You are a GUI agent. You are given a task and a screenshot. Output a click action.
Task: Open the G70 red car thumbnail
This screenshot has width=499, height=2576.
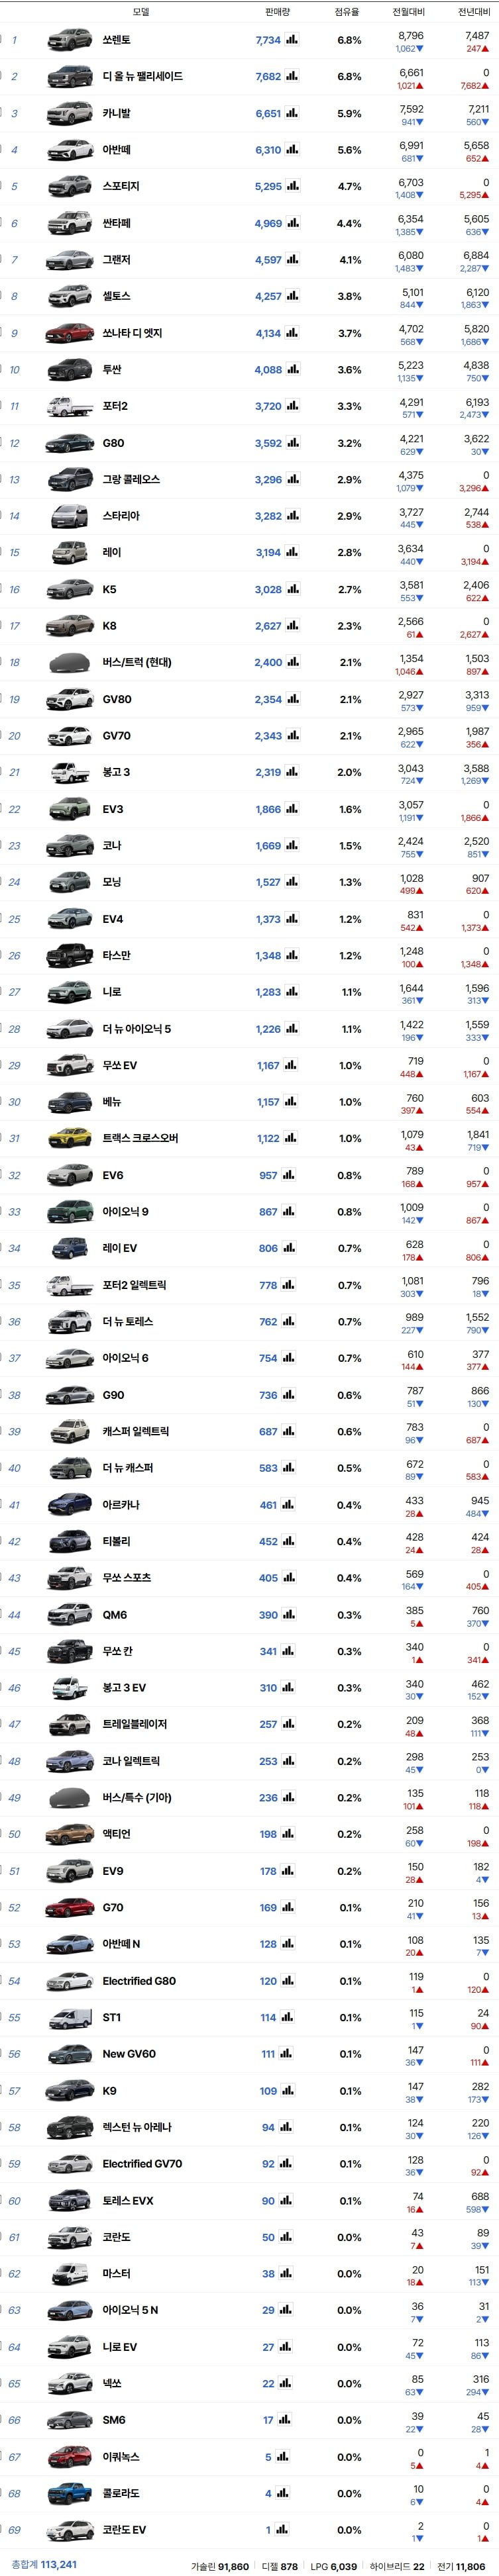coord(70,1908)
